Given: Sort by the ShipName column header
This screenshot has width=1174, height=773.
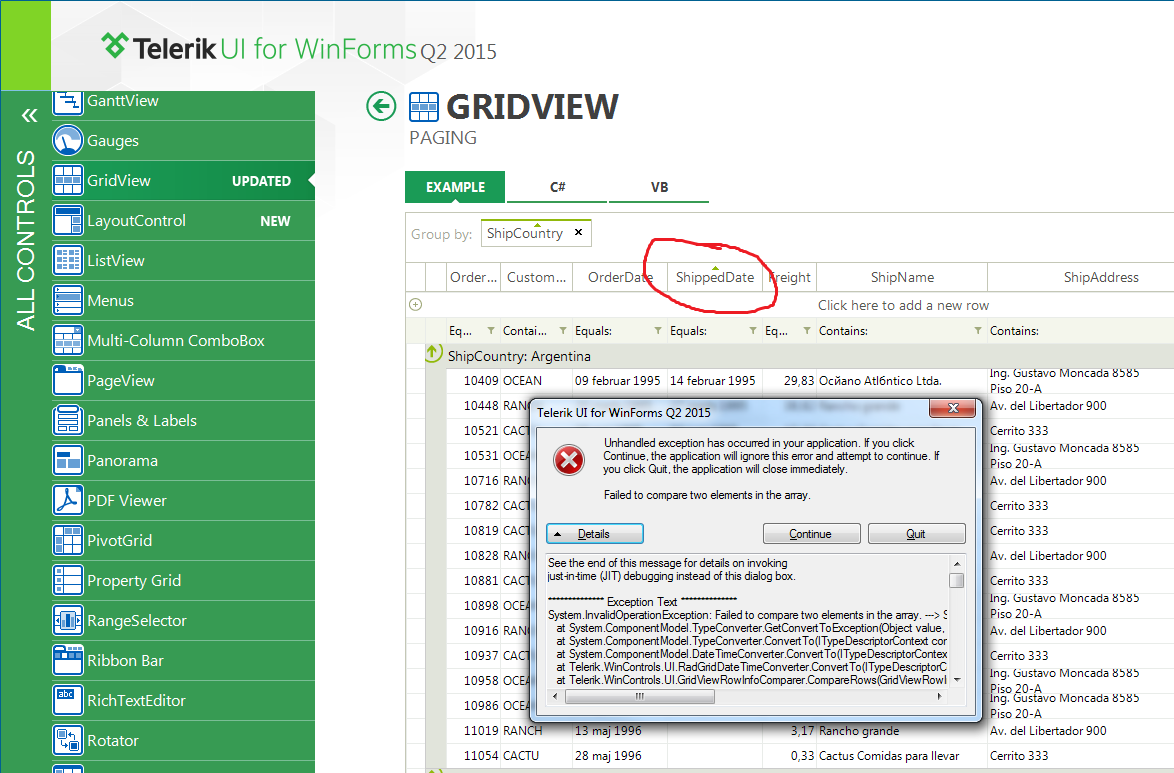Looking at the screenshot, I should 902,277.
